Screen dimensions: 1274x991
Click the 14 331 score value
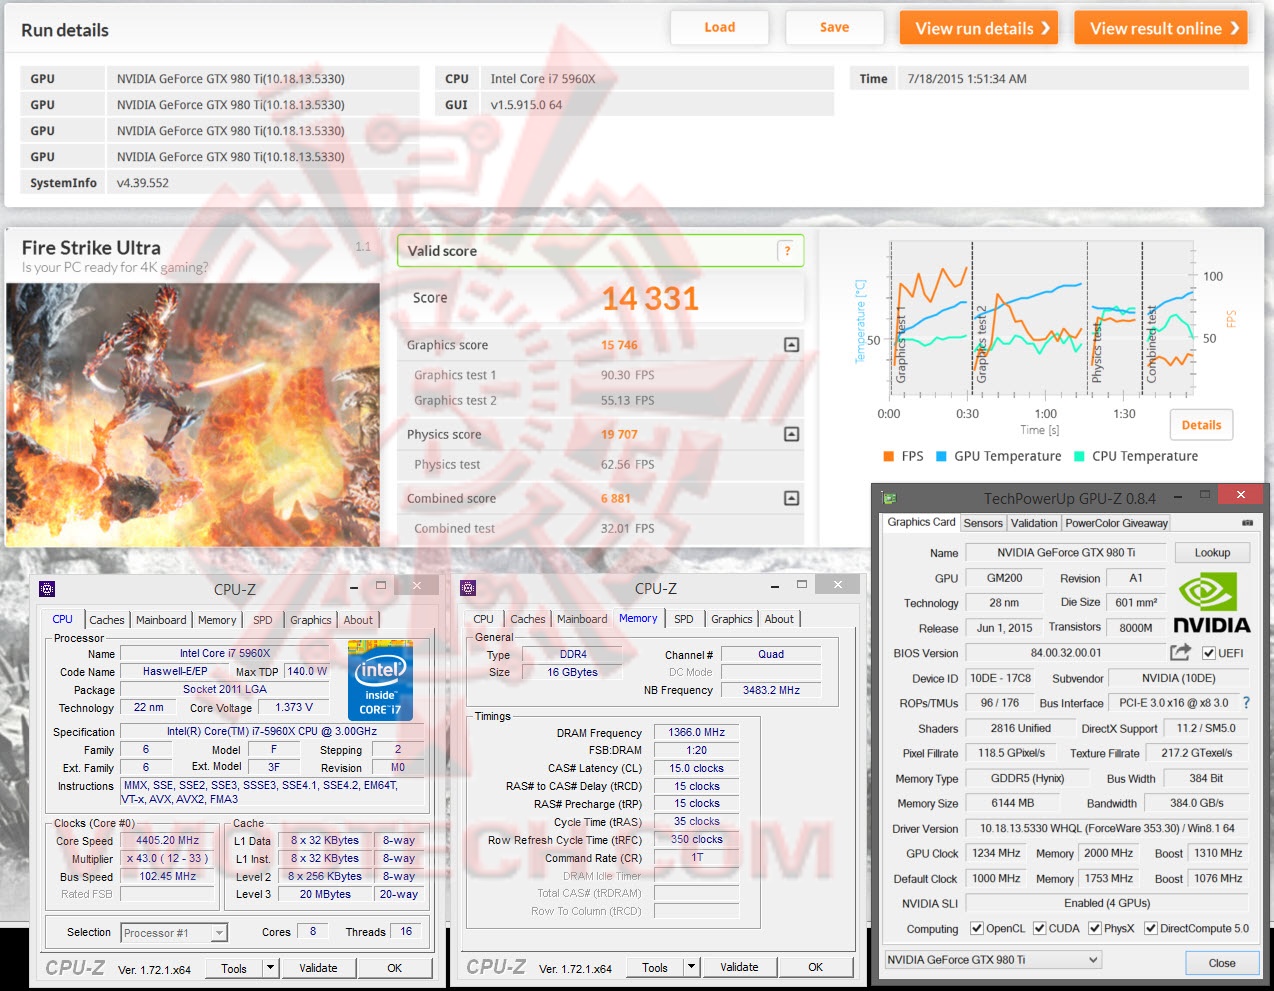click(650, 298)
